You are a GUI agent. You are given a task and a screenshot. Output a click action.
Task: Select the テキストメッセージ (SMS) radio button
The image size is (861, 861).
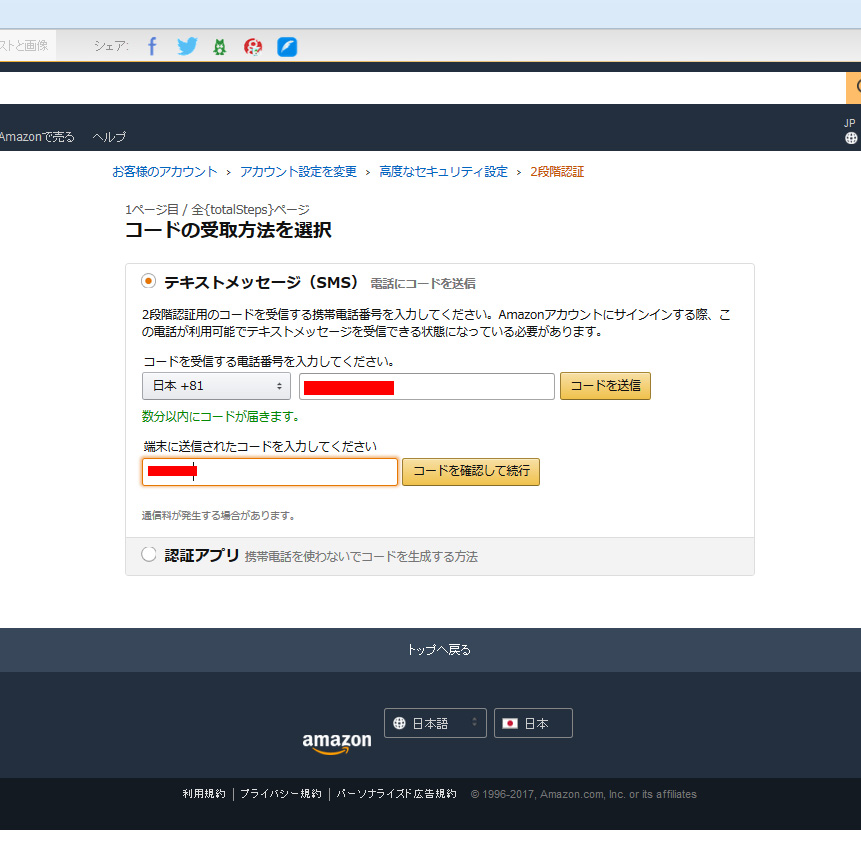(148, 281)
